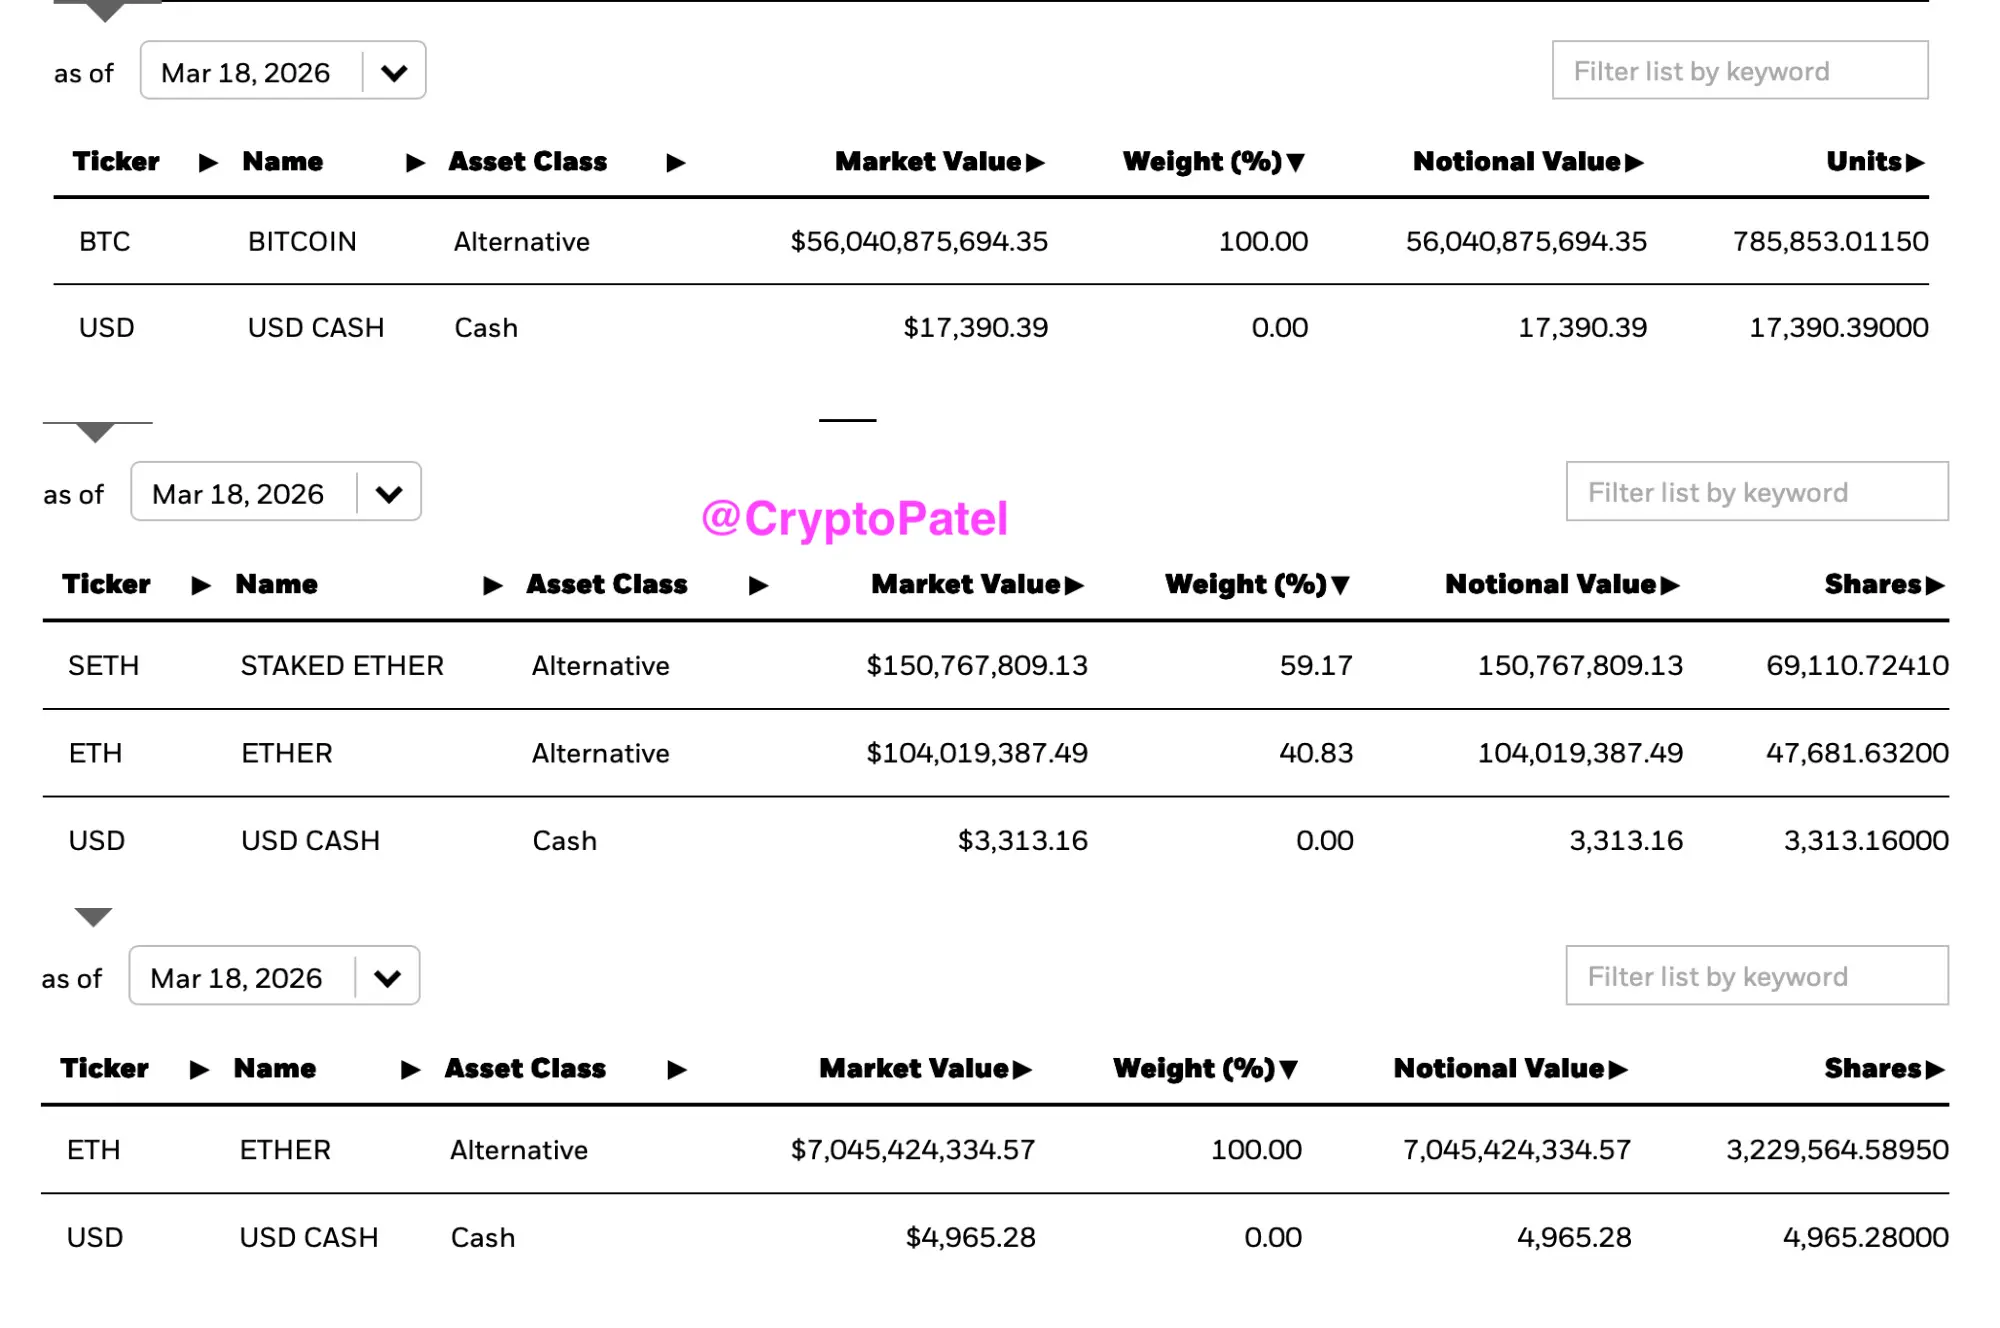Collapse the bottom holdings section triangle
The height and width of the screenshot is (1328, 2000).
pyautogui.click(x=93, y=917)
